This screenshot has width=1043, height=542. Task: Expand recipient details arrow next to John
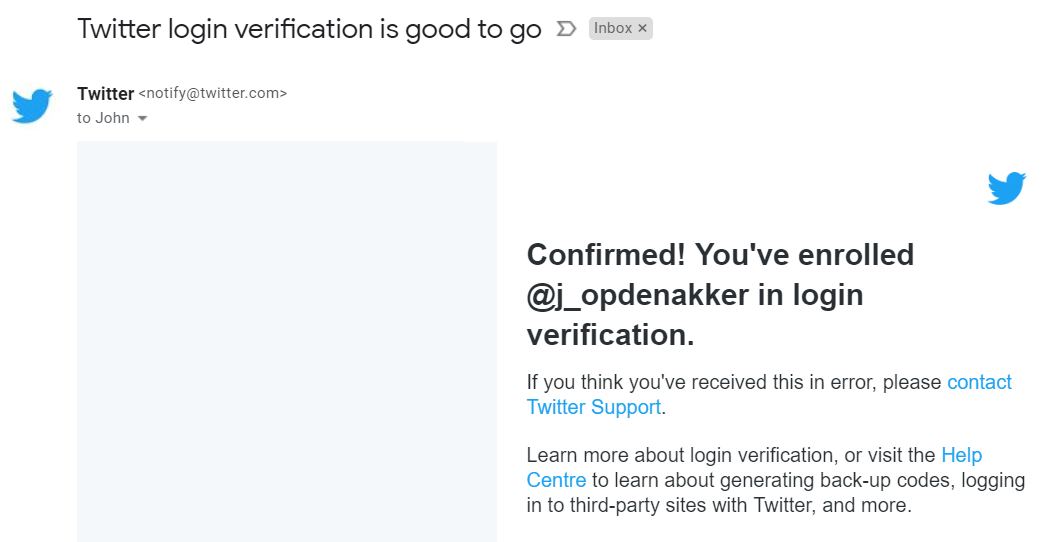(x=142, y=118)
